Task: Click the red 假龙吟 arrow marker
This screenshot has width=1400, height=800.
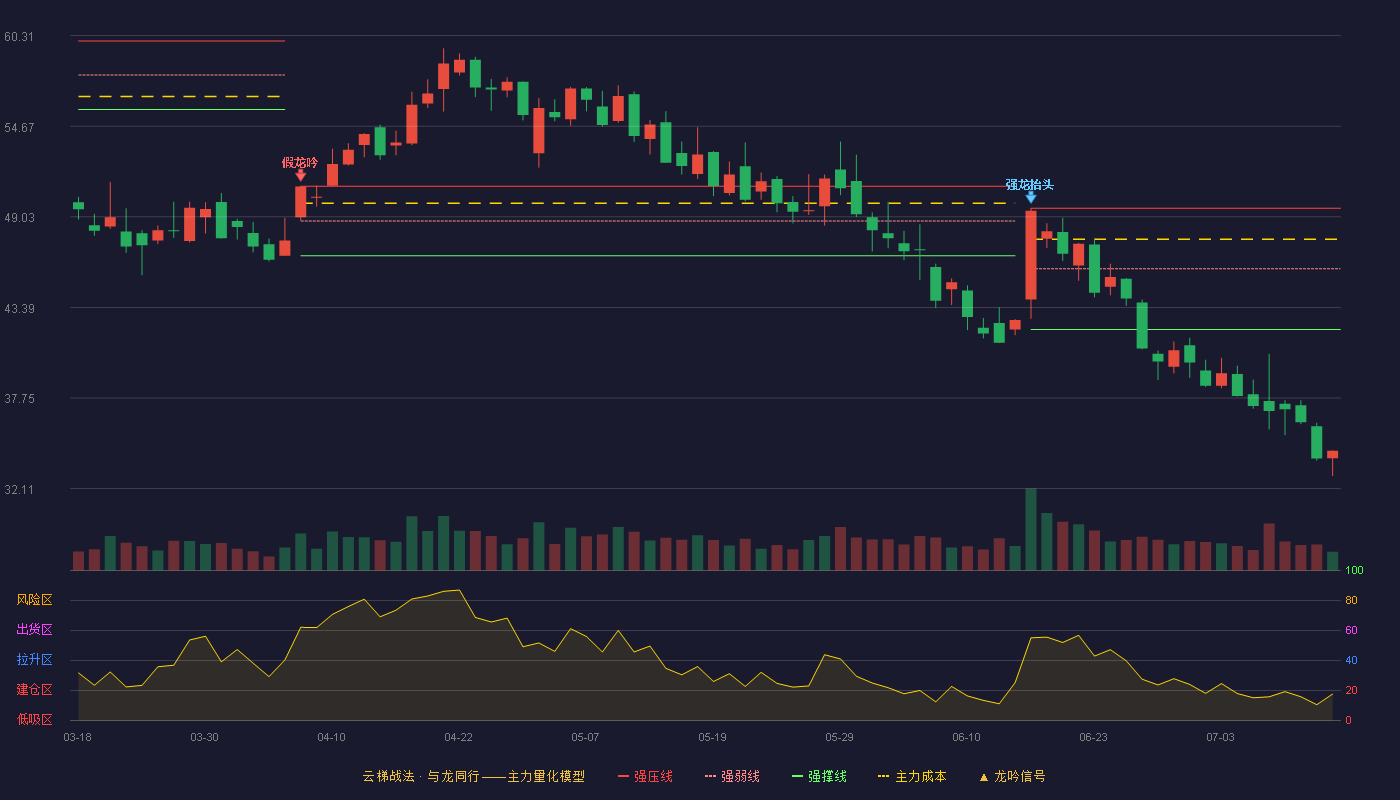Action: 300,175
